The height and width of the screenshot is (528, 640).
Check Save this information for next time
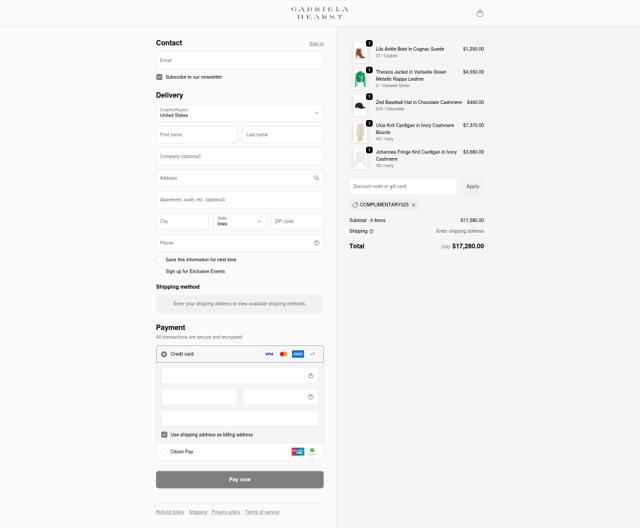click(x=160, y=260)
